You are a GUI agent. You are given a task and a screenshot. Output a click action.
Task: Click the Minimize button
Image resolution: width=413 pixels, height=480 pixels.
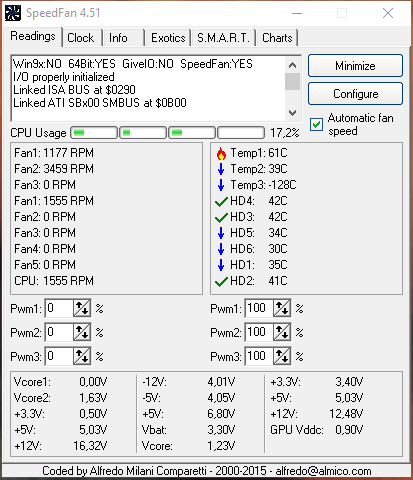pos(355,66)
